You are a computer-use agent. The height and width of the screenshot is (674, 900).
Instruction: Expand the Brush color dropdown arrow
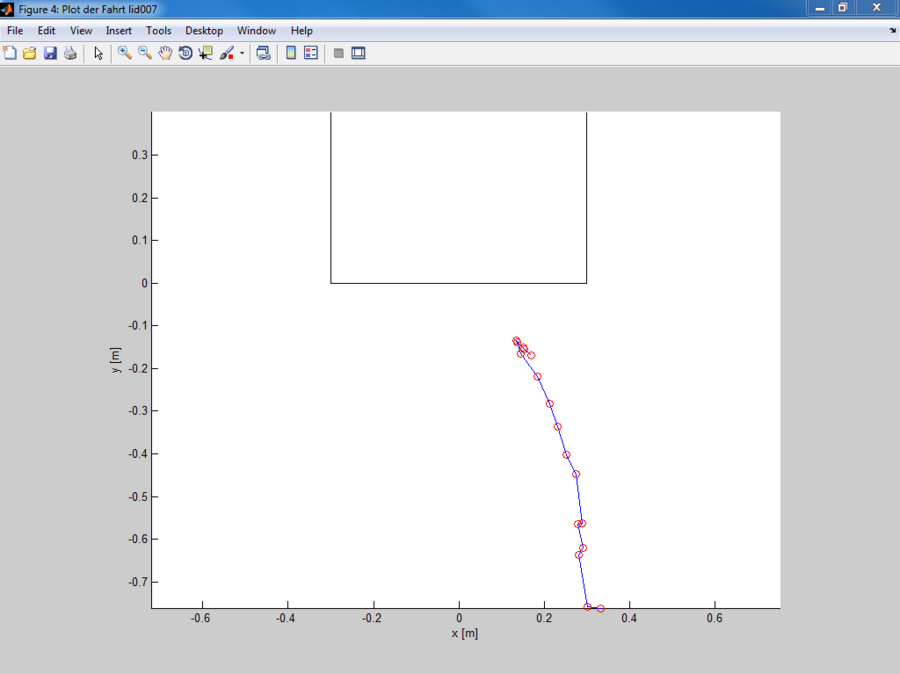242,54
